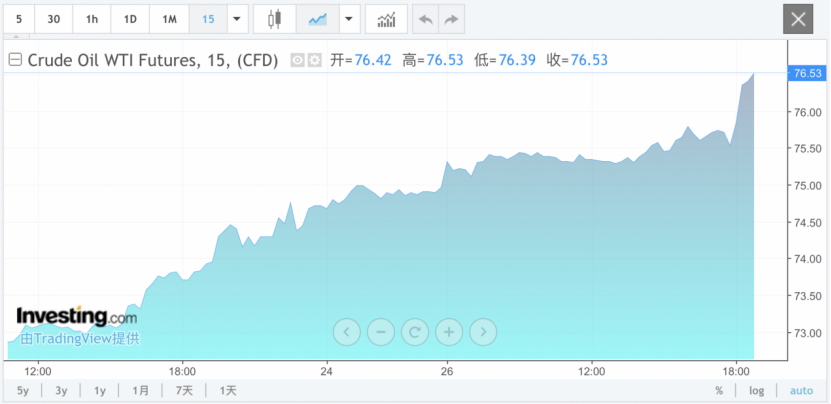Screen dimensions: 831x404
Task: Toggle visibility eye icon for the series
Action: [x=297, y=60]
